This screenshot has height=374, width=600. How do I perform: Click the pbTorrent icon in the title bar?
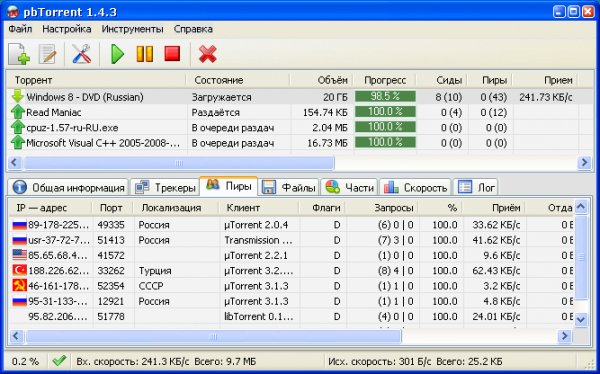click(13, 12)
